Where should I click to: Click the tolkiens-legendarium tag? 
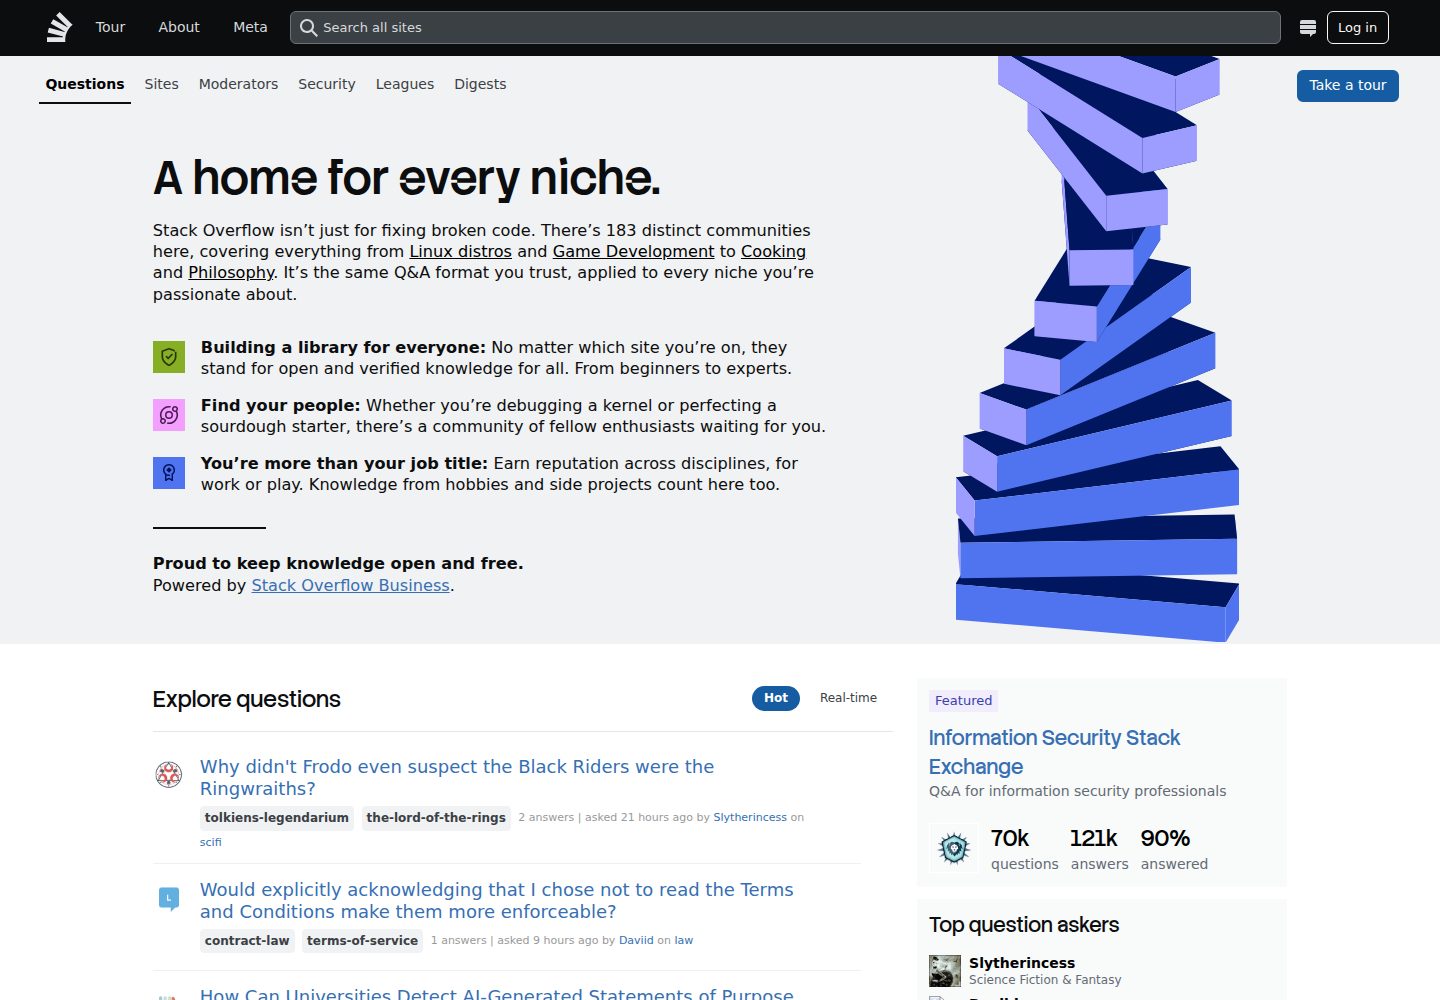click(277, 818)
